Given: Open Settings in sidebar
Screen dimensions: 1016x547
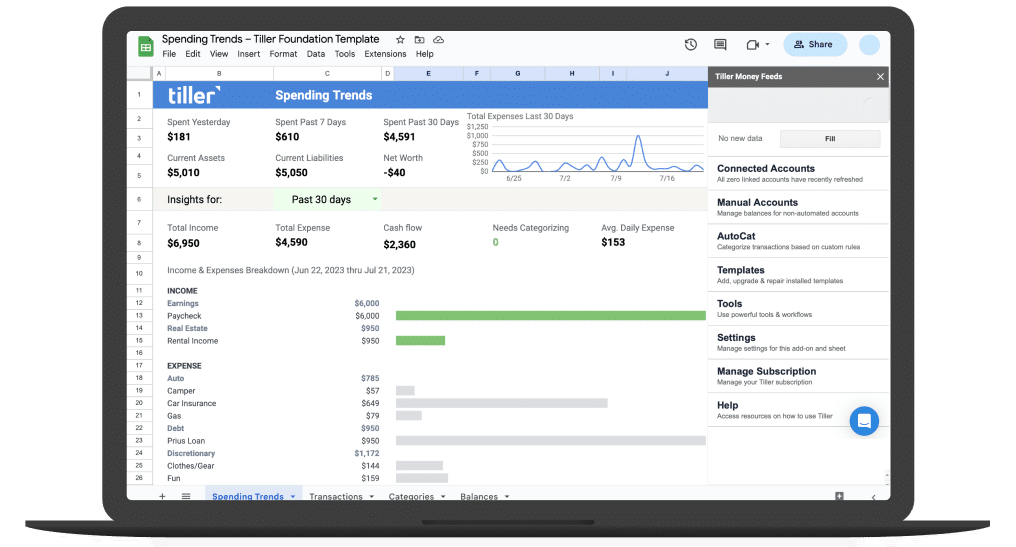Looking at the screenshot, I should point(798,342).
